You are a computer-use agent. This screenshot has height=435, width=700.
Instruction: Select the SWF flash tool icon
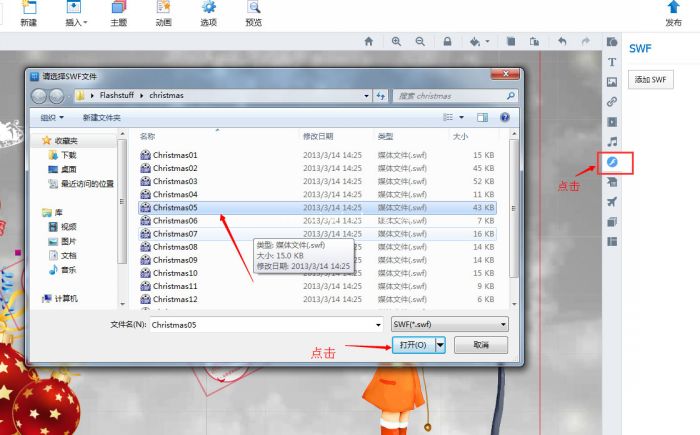[x=612, y=162]
